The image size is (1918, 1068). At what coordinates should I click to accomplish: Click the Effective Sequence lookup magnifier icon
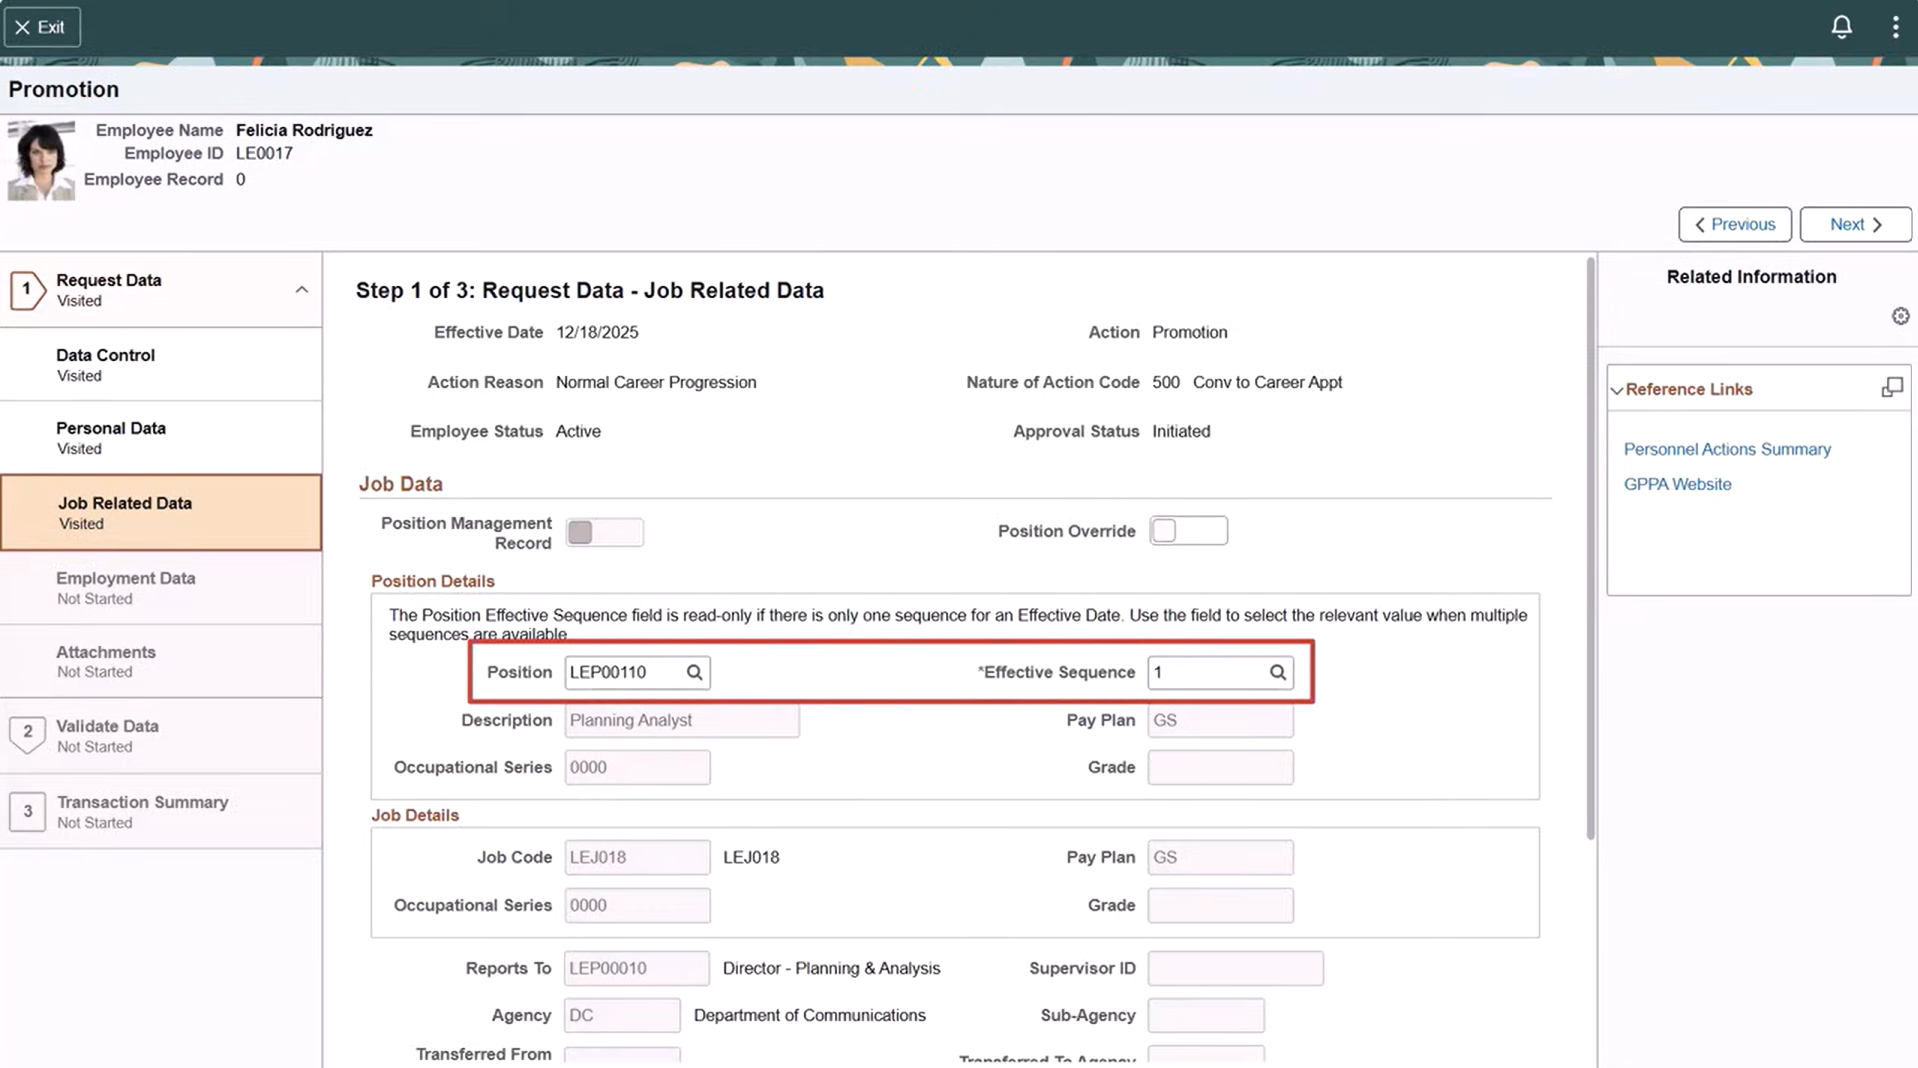pos(1277,672)
